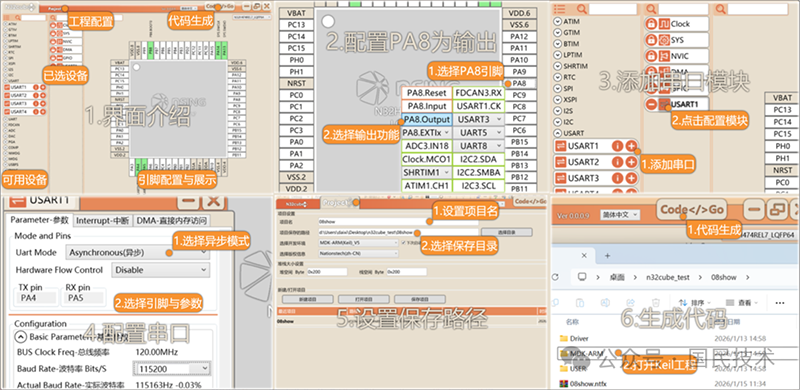The height and width of the screenshot is (390, 800).
Task: Click the TX pin field showing PA4
Action: 37,298
